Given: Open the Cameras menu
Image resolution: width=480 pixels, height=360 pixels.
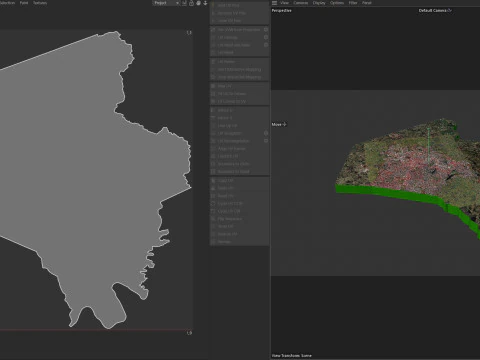Looking at the screenshot, I should (x=301, y=3).
